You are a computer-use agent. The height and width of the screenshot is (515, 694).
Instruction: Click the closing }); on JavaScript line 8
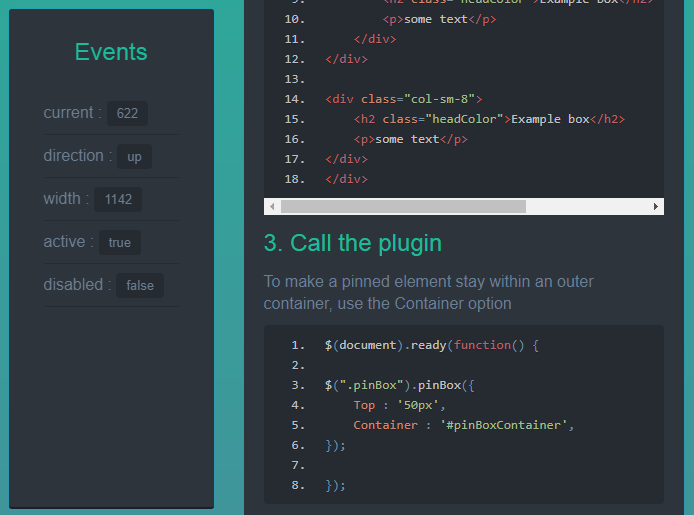point(335,485)
